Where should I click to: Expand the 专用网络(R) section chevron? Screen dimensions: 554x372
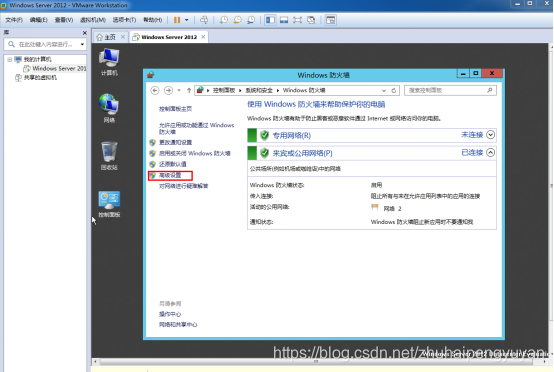coord(490,135)
